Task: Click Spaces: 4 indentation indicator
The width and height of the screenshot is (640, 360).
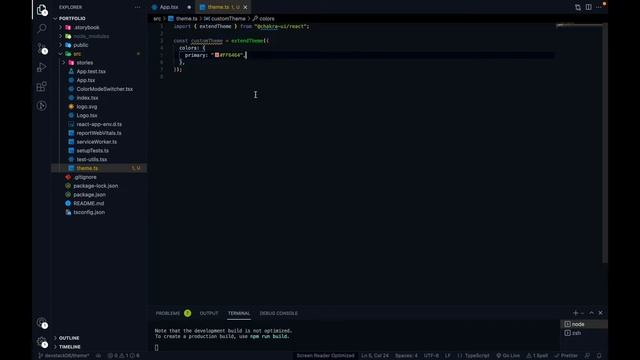Action: [x=406, y=356]
